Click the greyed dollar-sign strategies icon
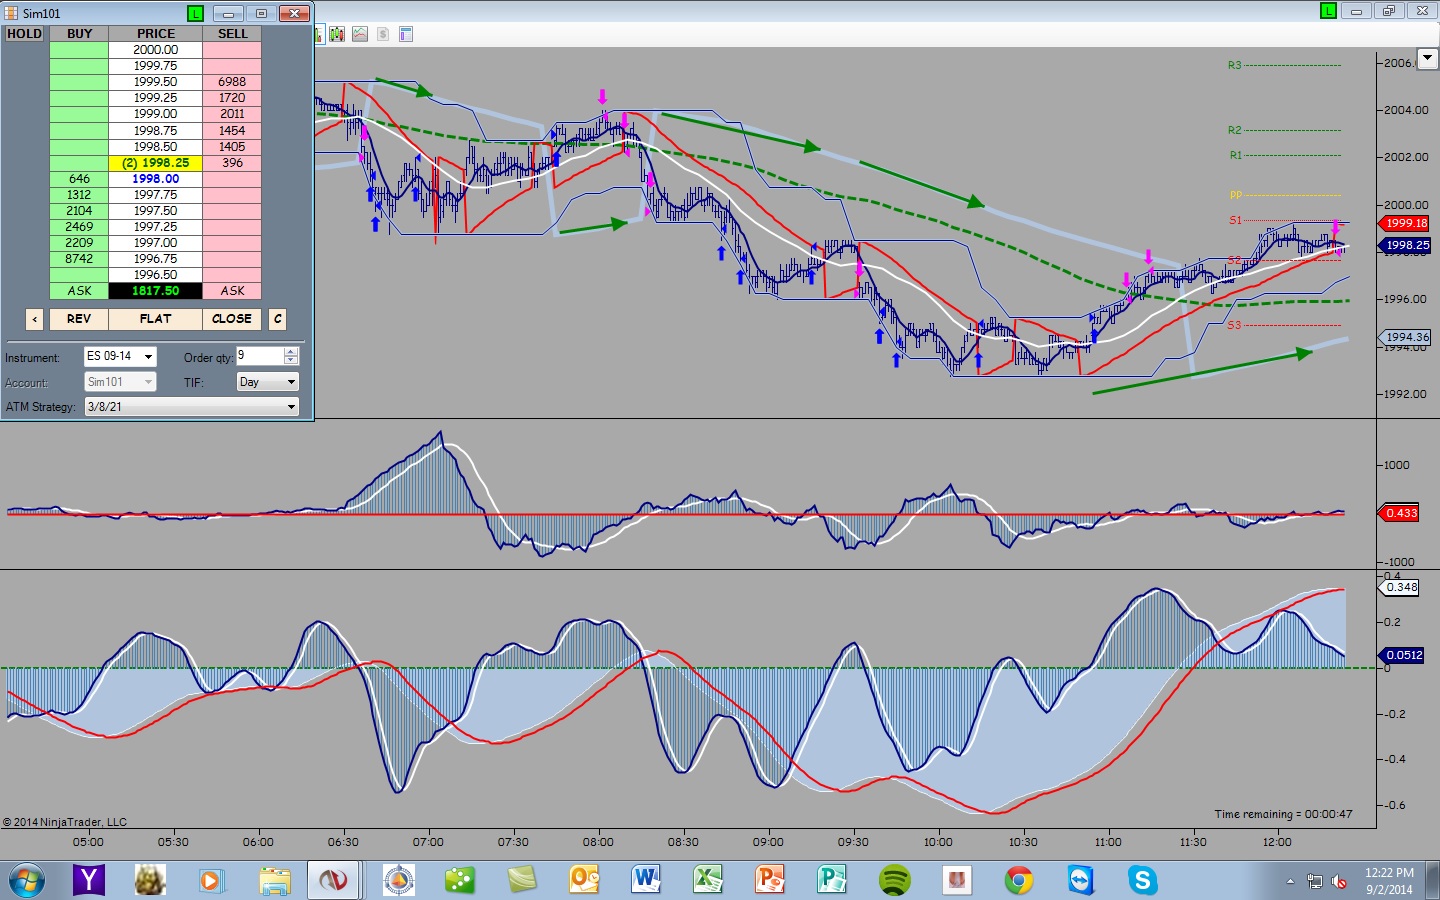The image size is (1440, 900). click(x=383, y=34)
